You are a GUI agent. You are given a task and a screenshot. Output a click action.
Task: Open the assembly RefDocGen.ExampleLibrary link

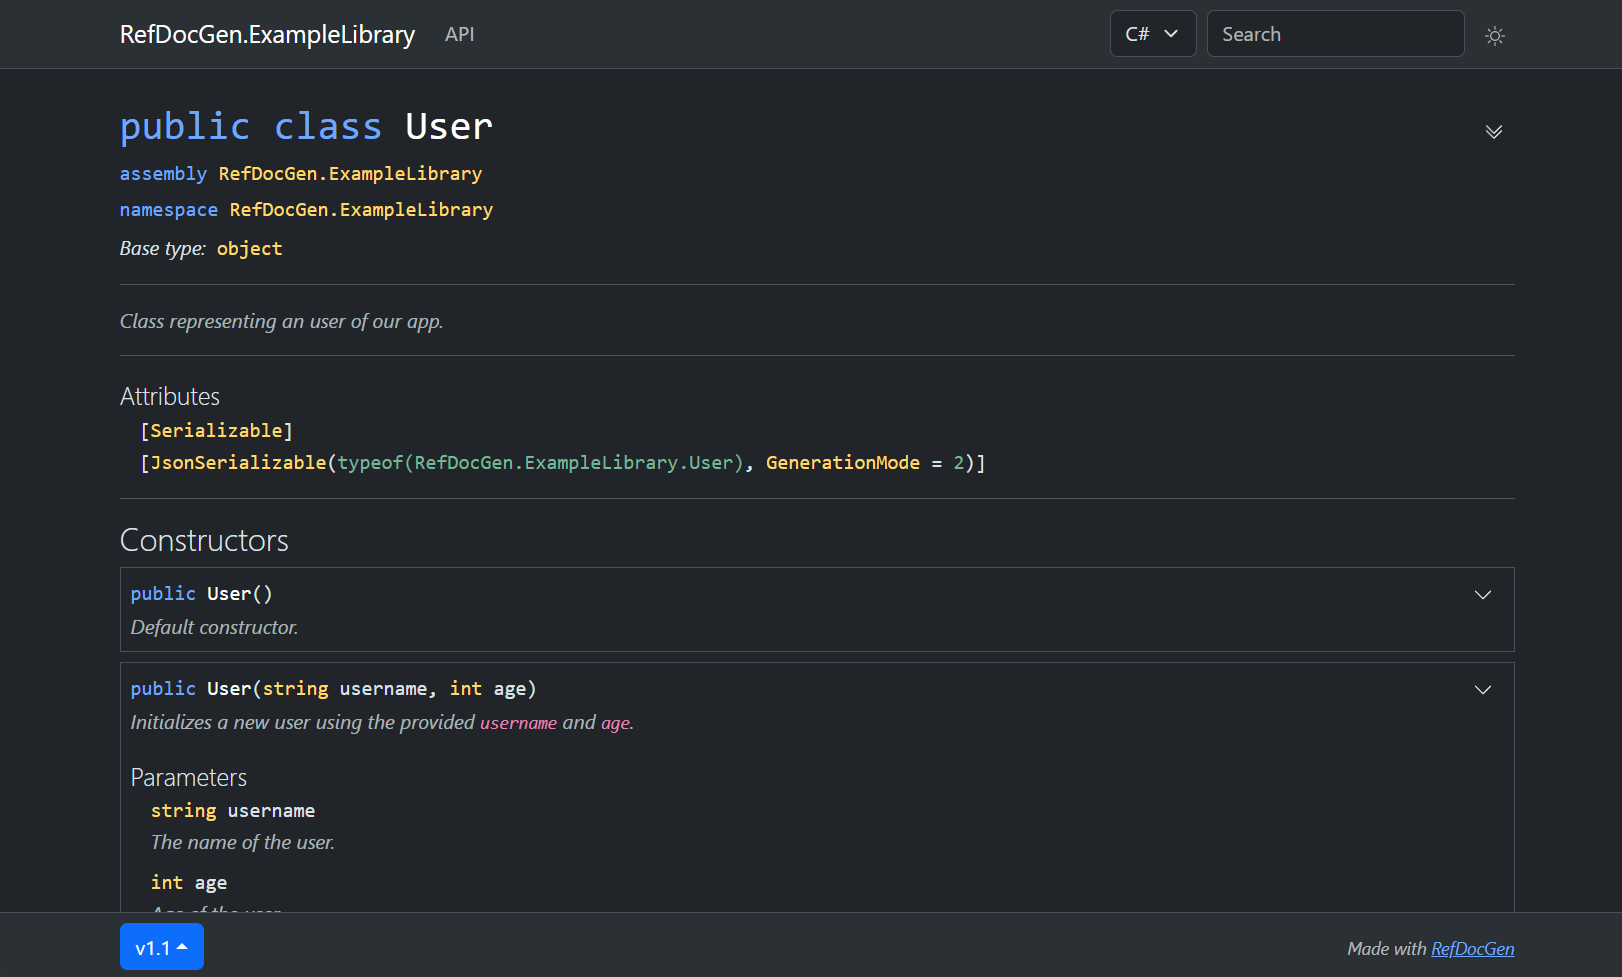click(350, 174)
